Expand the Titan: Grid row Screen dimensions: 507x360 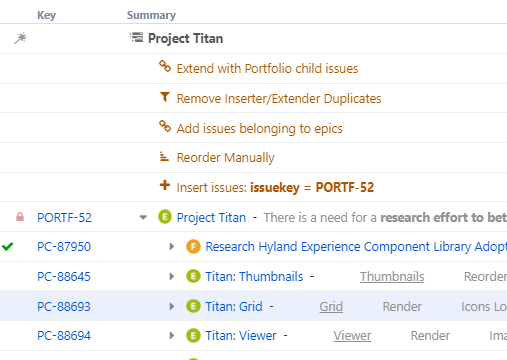click(172, 306)
